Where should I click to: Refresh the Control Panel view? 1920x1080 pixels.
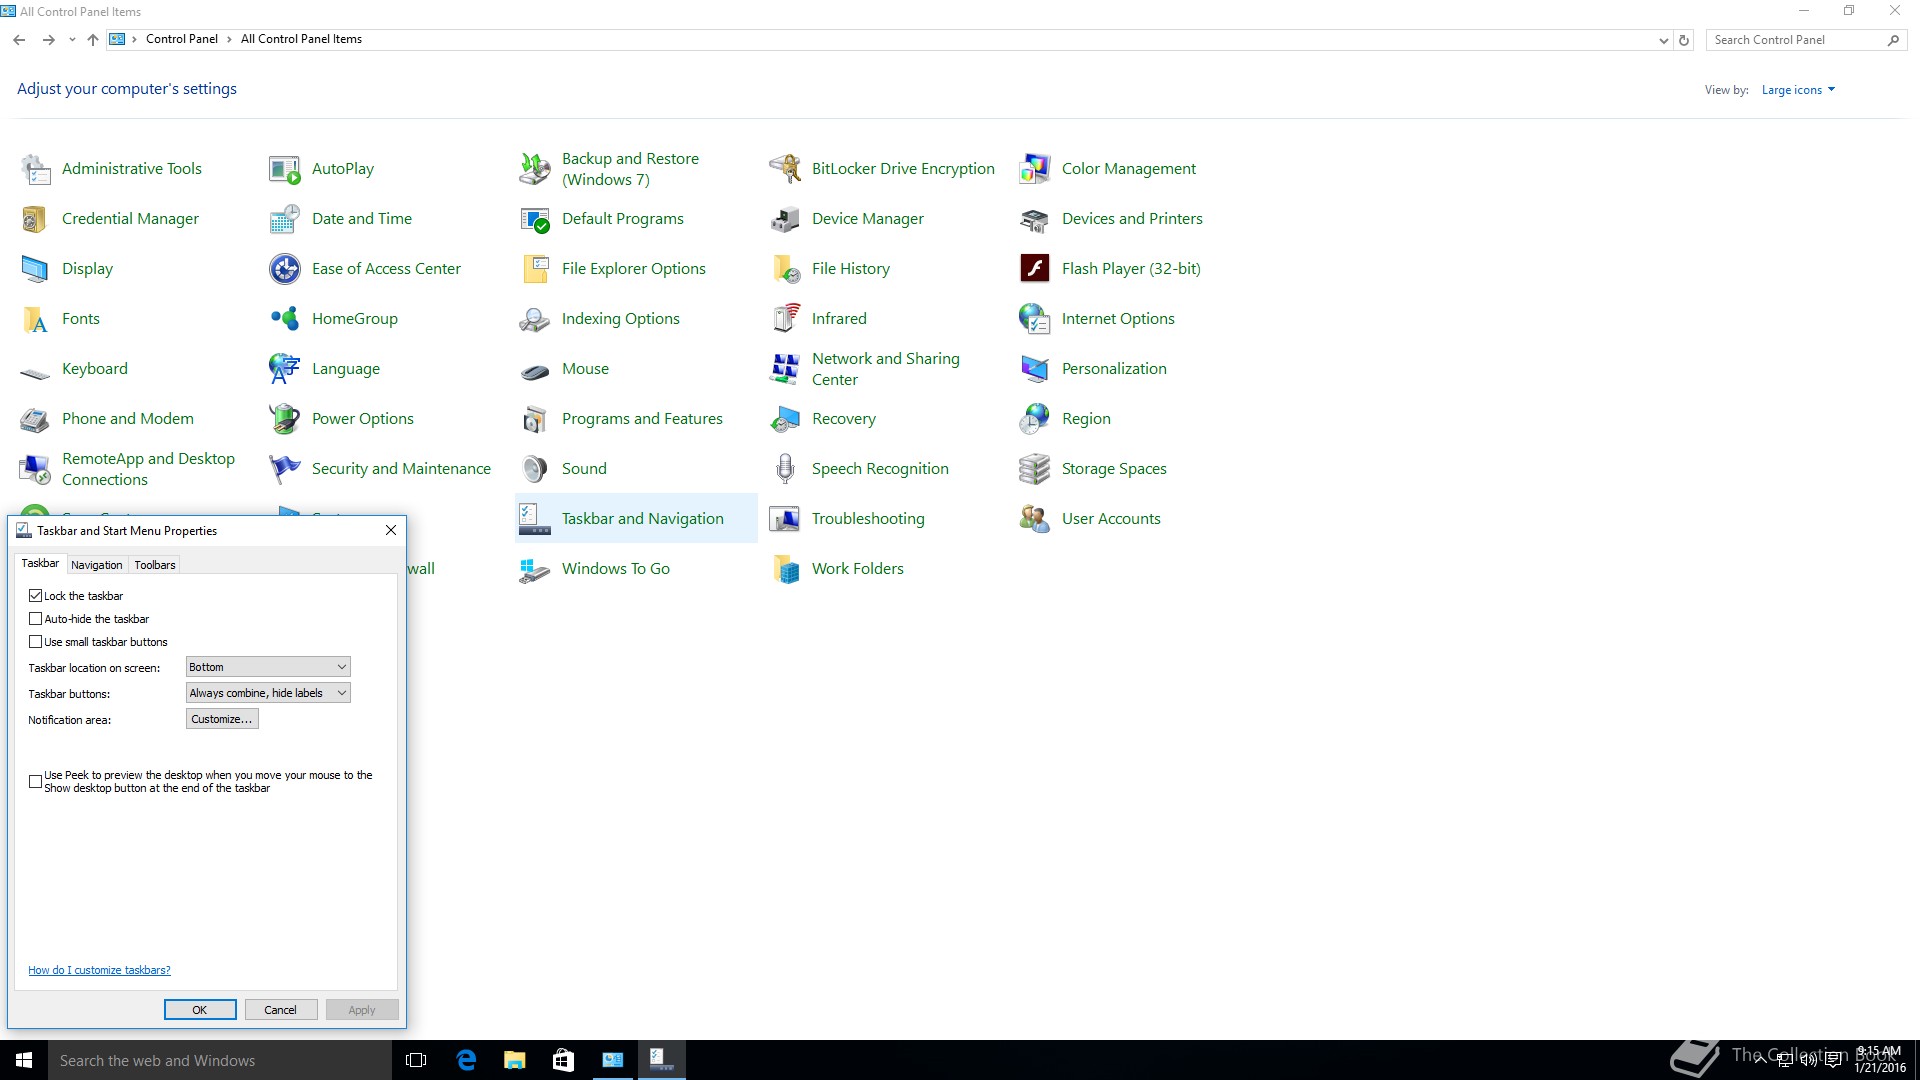[1684, 41]
